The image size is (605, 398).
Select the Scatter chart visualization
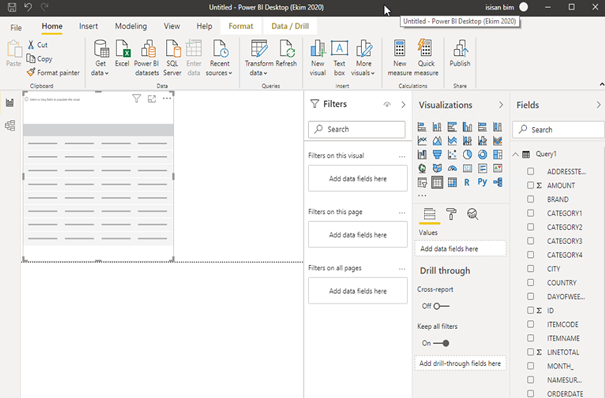pyautogui.click(x=452, y=155)
